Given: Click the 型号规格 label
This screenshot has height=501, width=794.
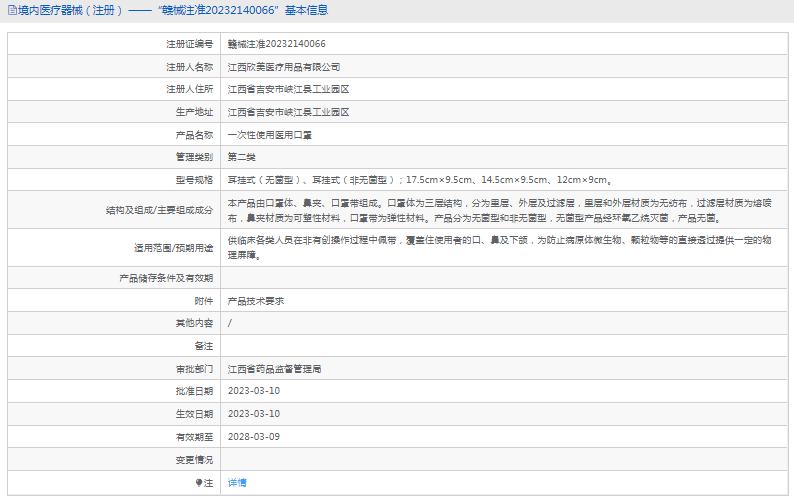Looking at the screenshot, I should click(194, 180).
